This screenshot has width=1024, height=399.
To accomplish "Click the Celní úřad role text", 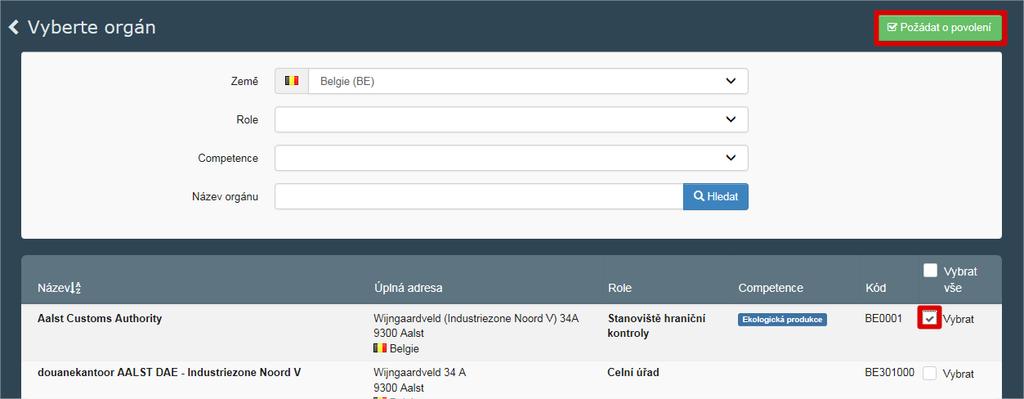I will click(x=633, y=372).
